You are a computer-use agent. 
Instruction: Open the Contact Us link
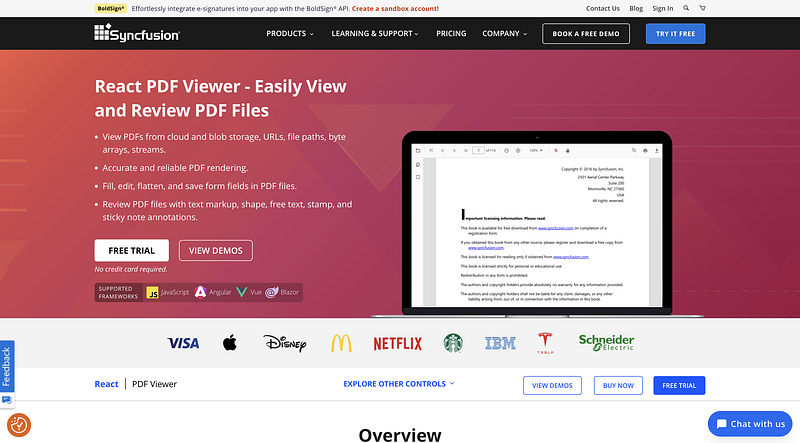(603, 9)
